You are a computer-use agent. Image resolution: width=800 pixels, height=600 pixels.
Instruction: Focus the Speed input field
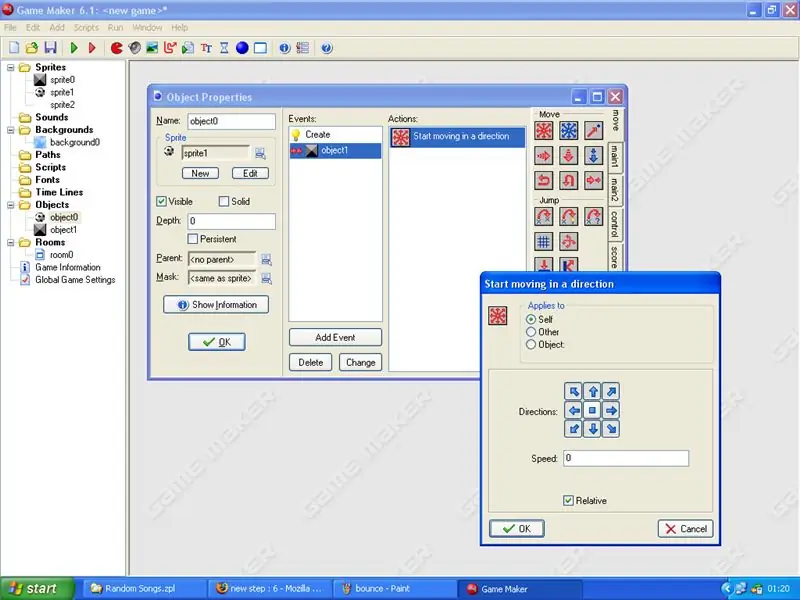626,458
